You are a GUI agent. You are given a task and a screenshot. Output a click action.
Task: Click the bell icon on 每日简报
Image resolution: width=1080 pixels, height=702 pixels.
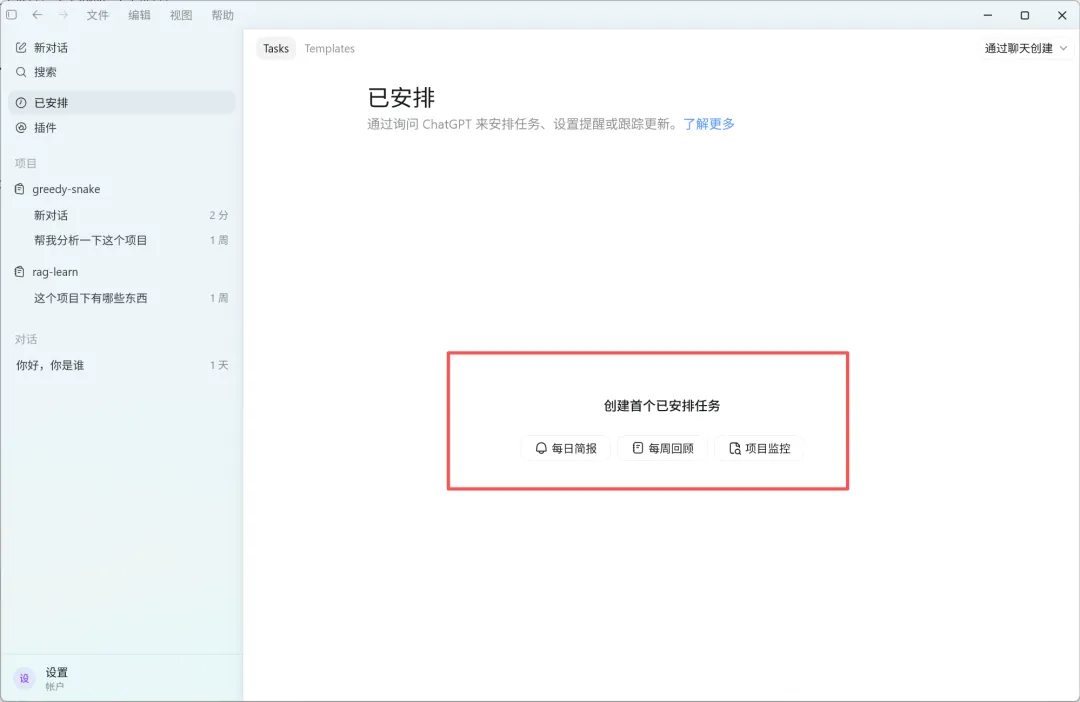[x=541, y=448]
